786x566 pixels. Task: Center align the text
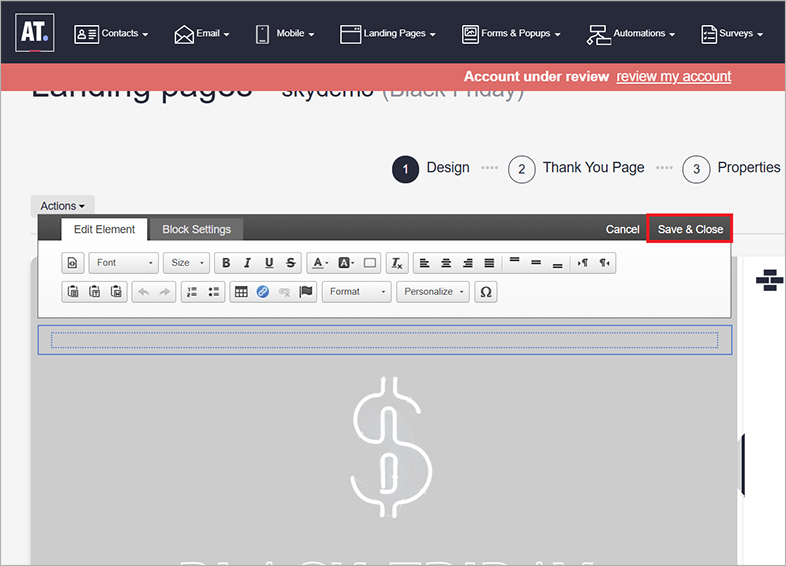pos(446,263)
